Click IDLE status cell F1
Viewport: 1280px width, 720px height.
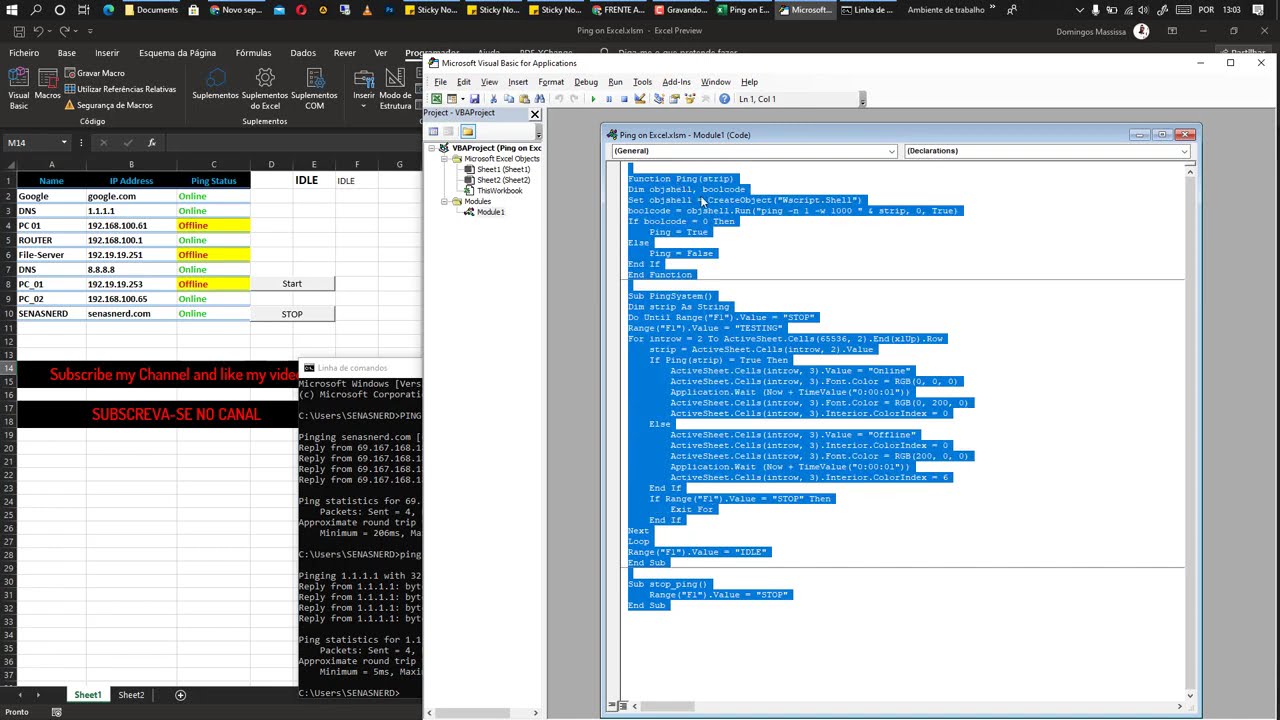(x=357, y=181)
